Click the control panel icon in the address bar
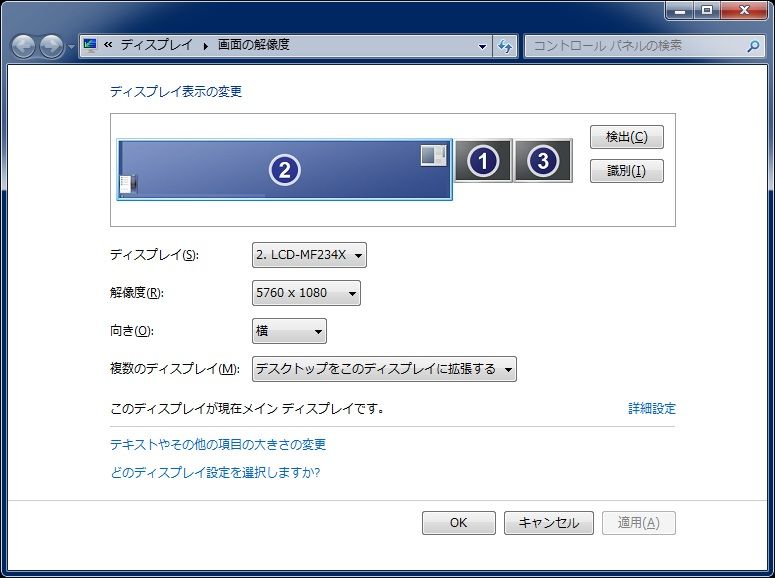 tap(90, 45)
